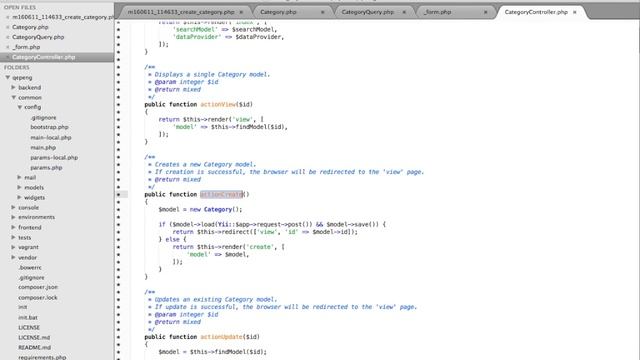Screen dimensions: 640x360
Task: Close _form.php in Open Files list
Action: coord(7,47)
